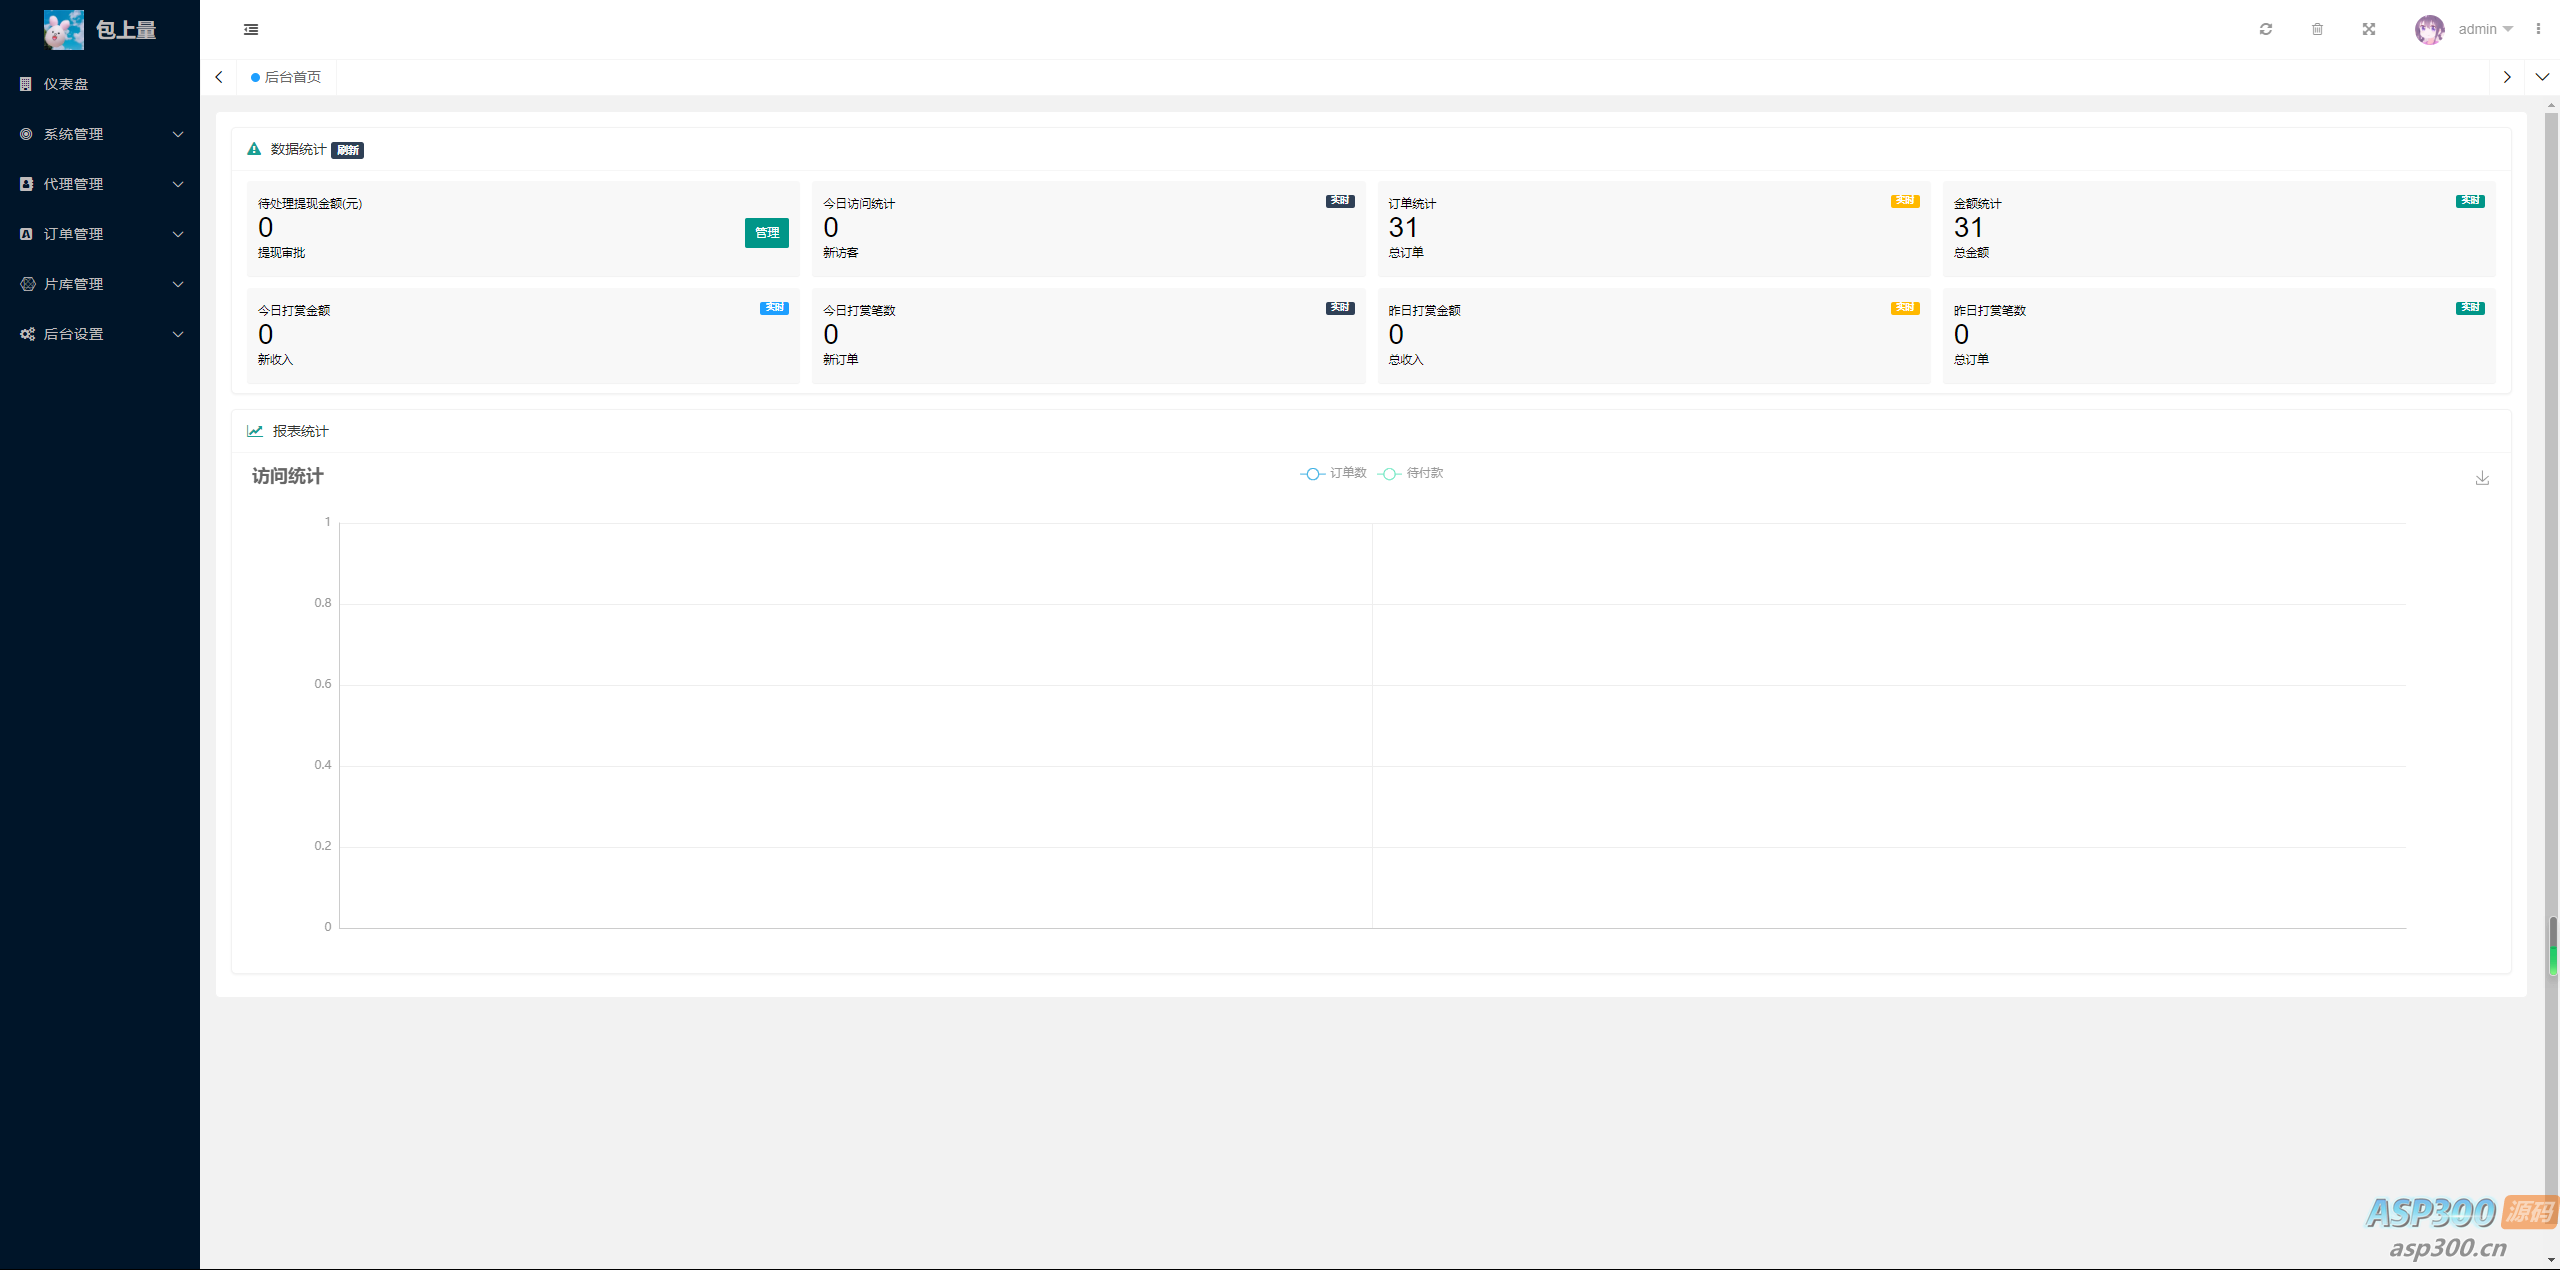Open the 仪表盘 menu item
Image resolution: width=2560 pixels, height=1270 pixels.
[66, 84]
